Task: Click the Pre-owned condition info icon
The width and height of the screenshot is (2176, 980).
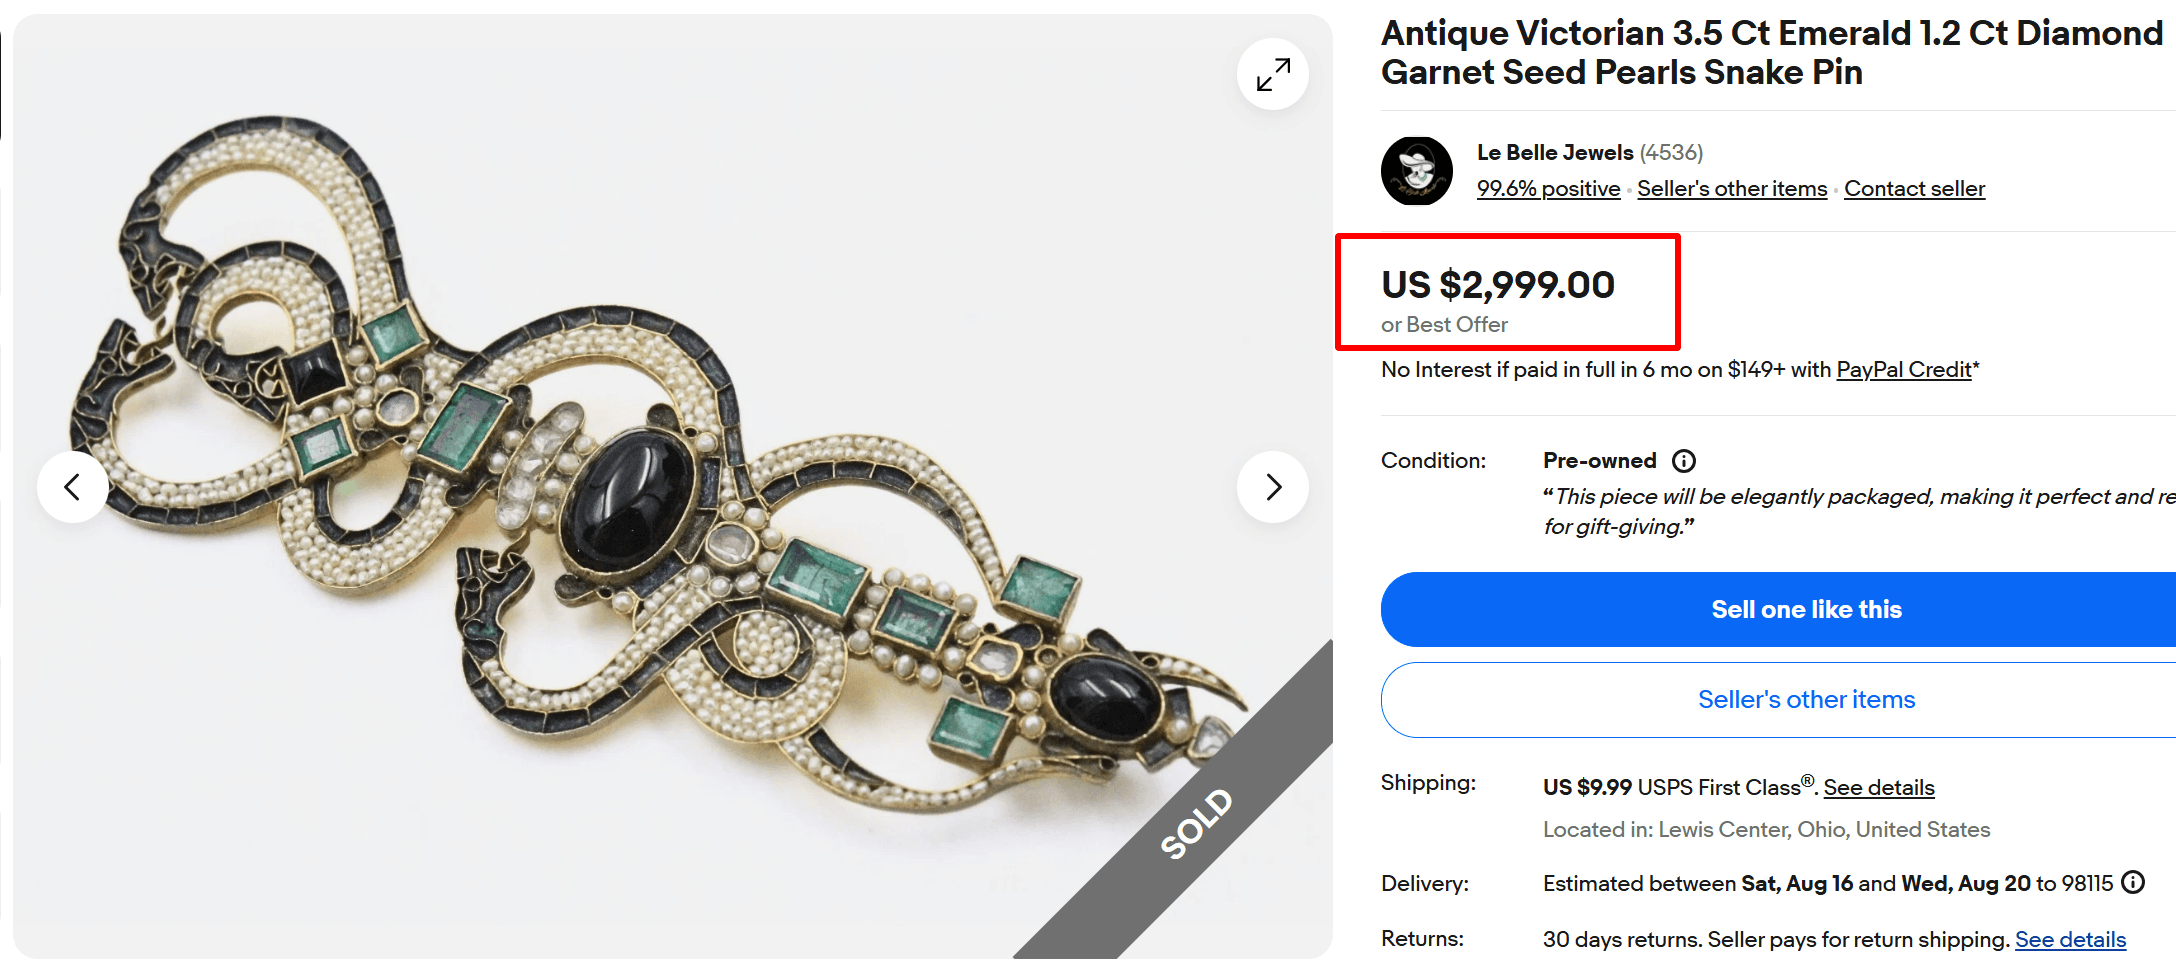Action: 1684,461
